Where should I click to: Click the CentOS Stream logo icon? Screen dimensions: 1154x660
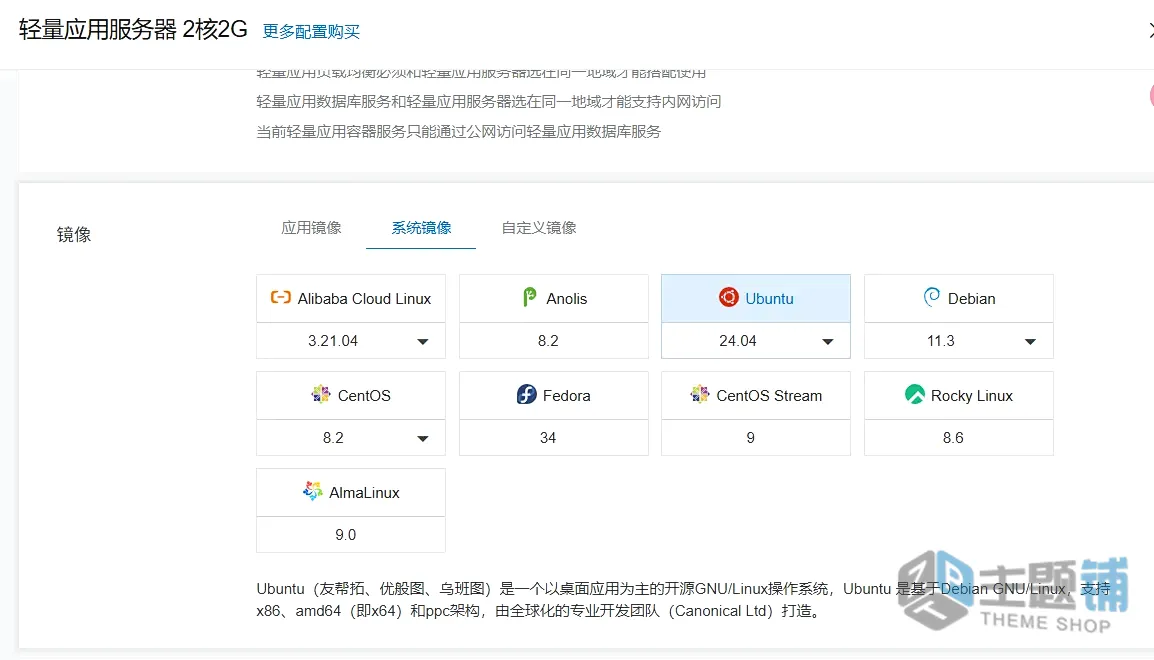pyautogui.click(x=699, y=394)
